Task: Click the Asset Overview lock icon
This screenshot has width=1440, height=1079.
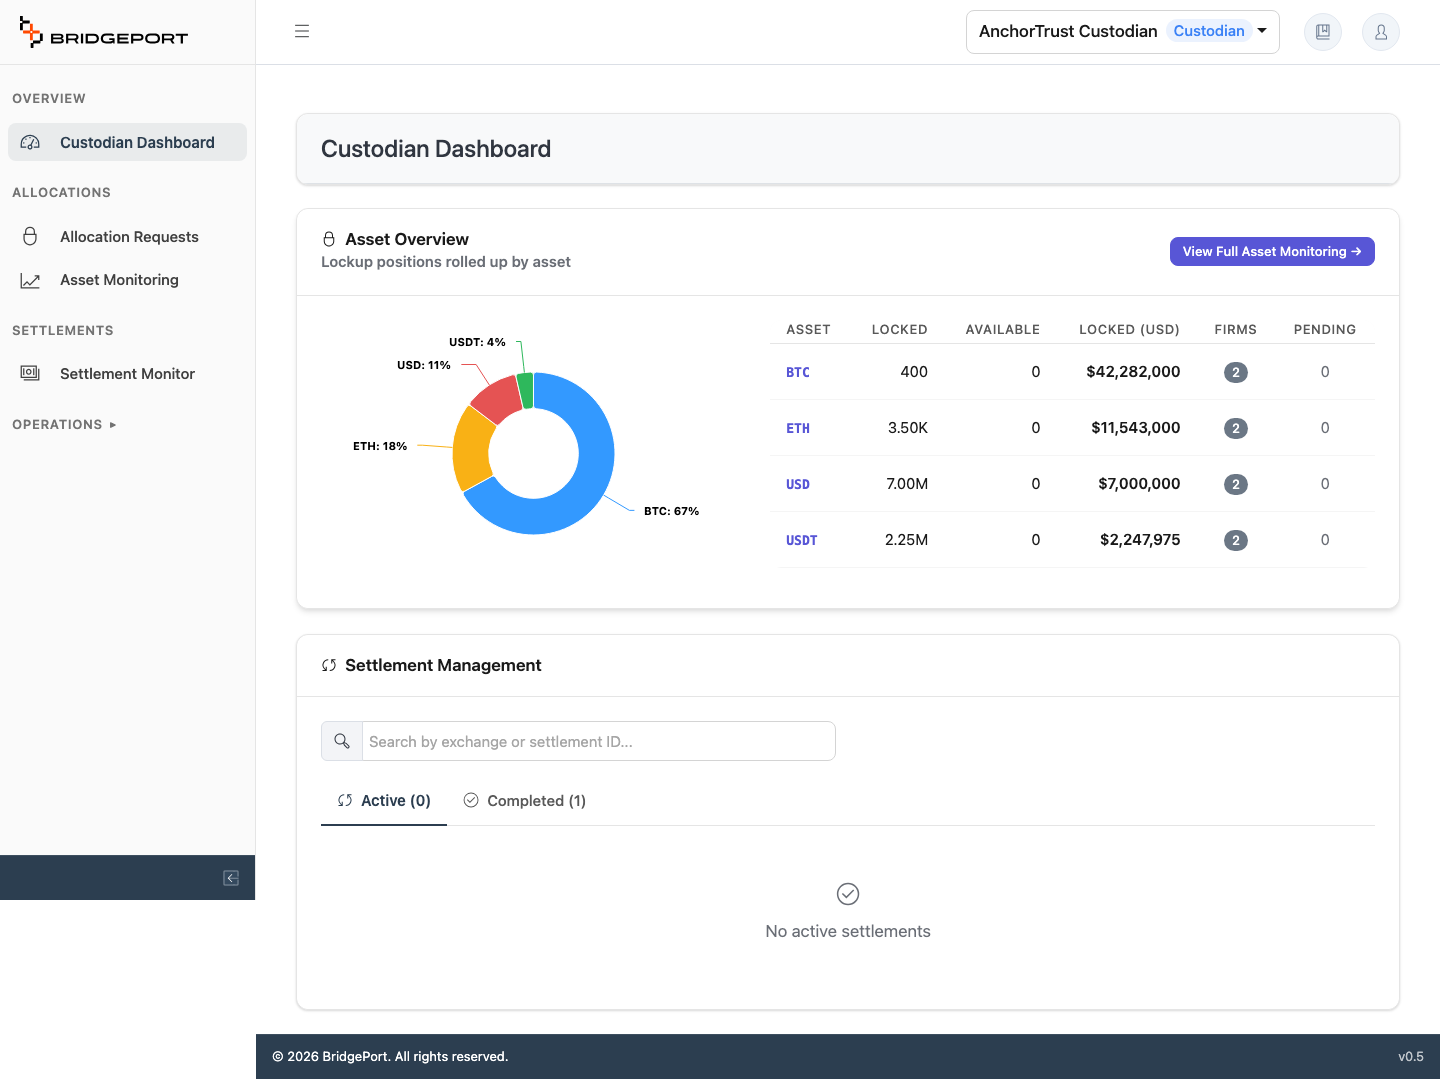Action: point(329,239)
